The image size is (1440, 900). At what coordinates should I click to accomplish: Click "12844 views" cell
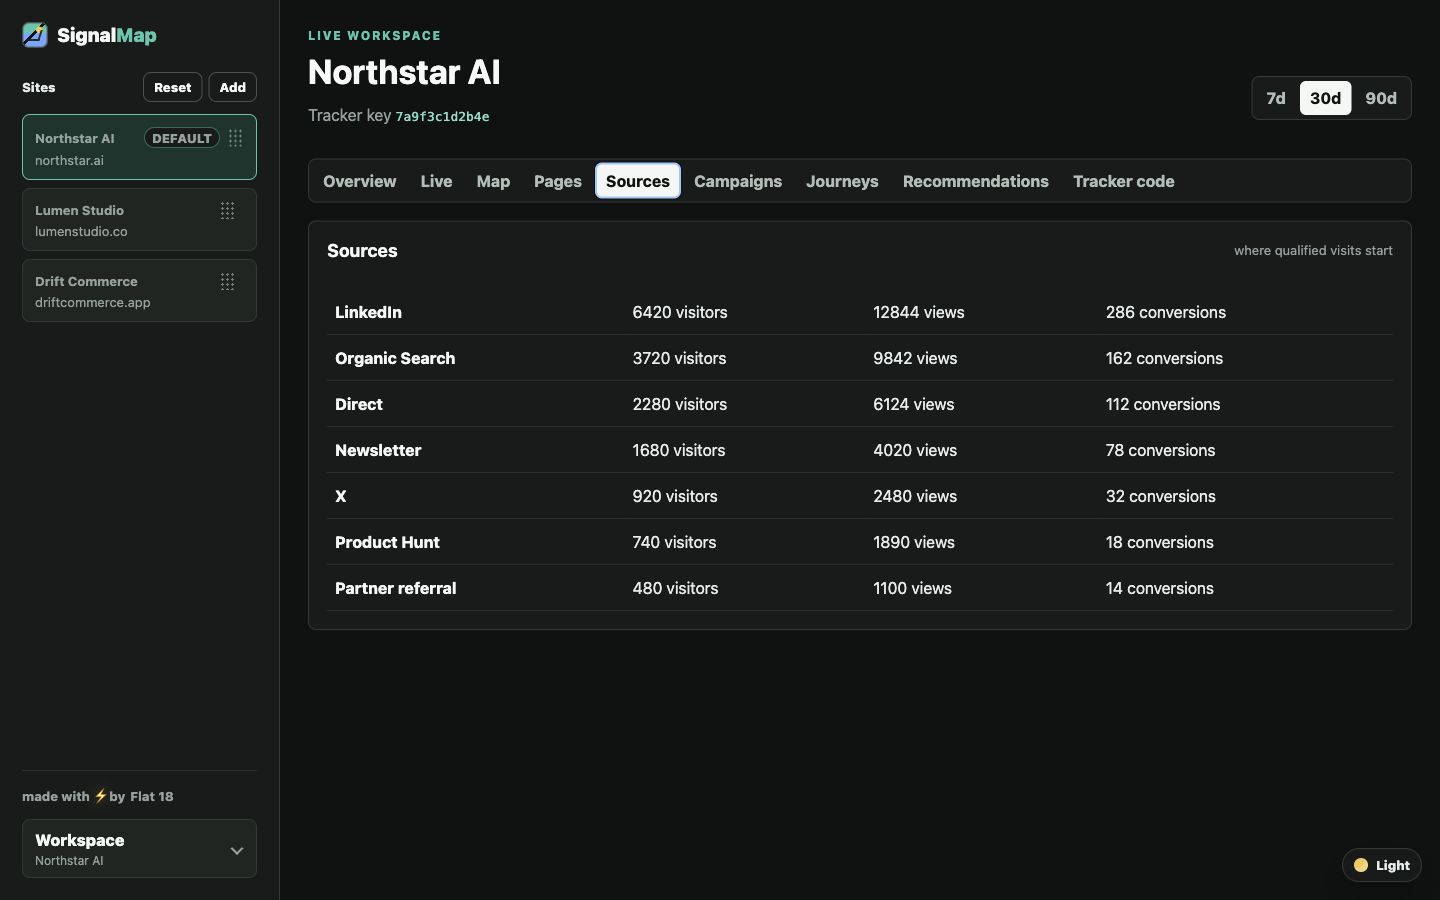919,312
